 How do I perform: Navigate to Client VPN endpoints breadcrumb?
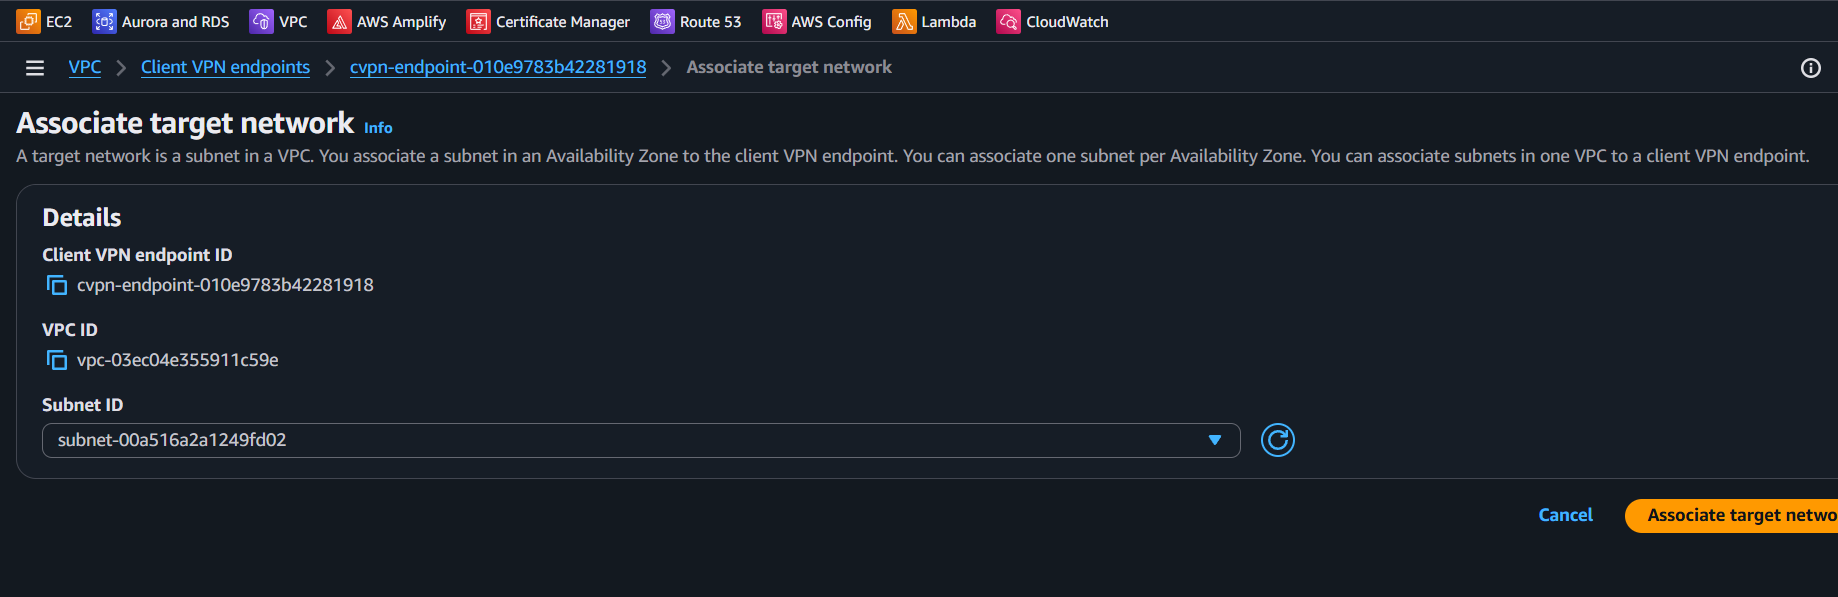(225, 67)
